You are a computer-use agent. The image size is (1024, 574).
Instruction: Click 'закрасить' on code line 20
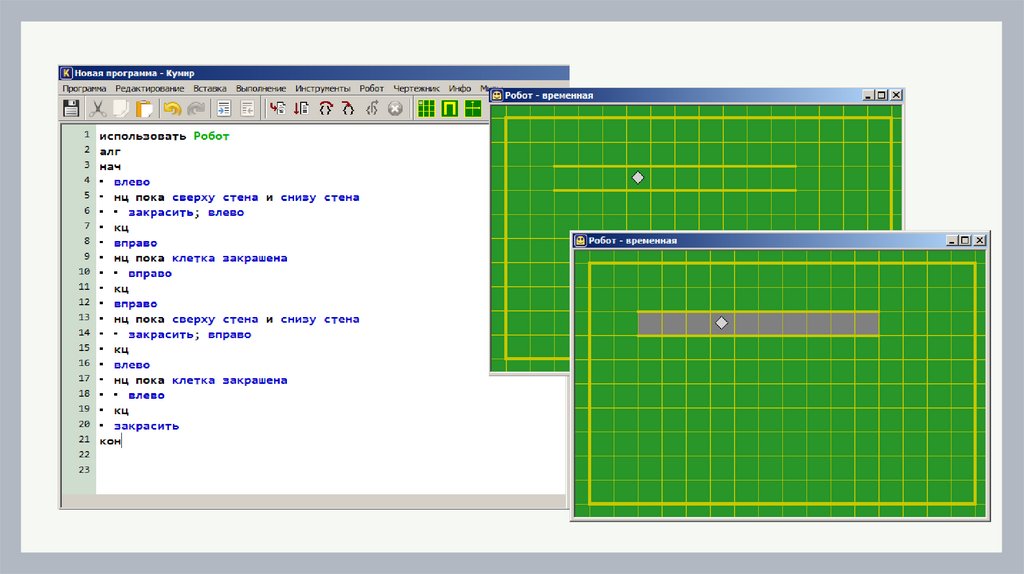click(146, 426)
